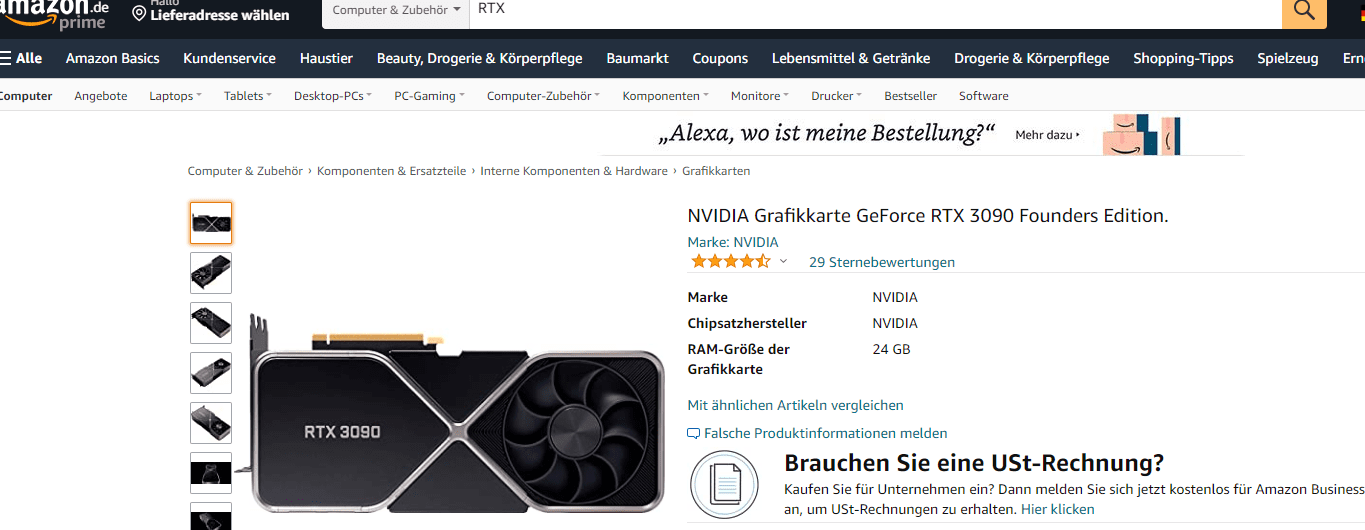Expand the rating breakdown chevron beside stars

[783, 262]
